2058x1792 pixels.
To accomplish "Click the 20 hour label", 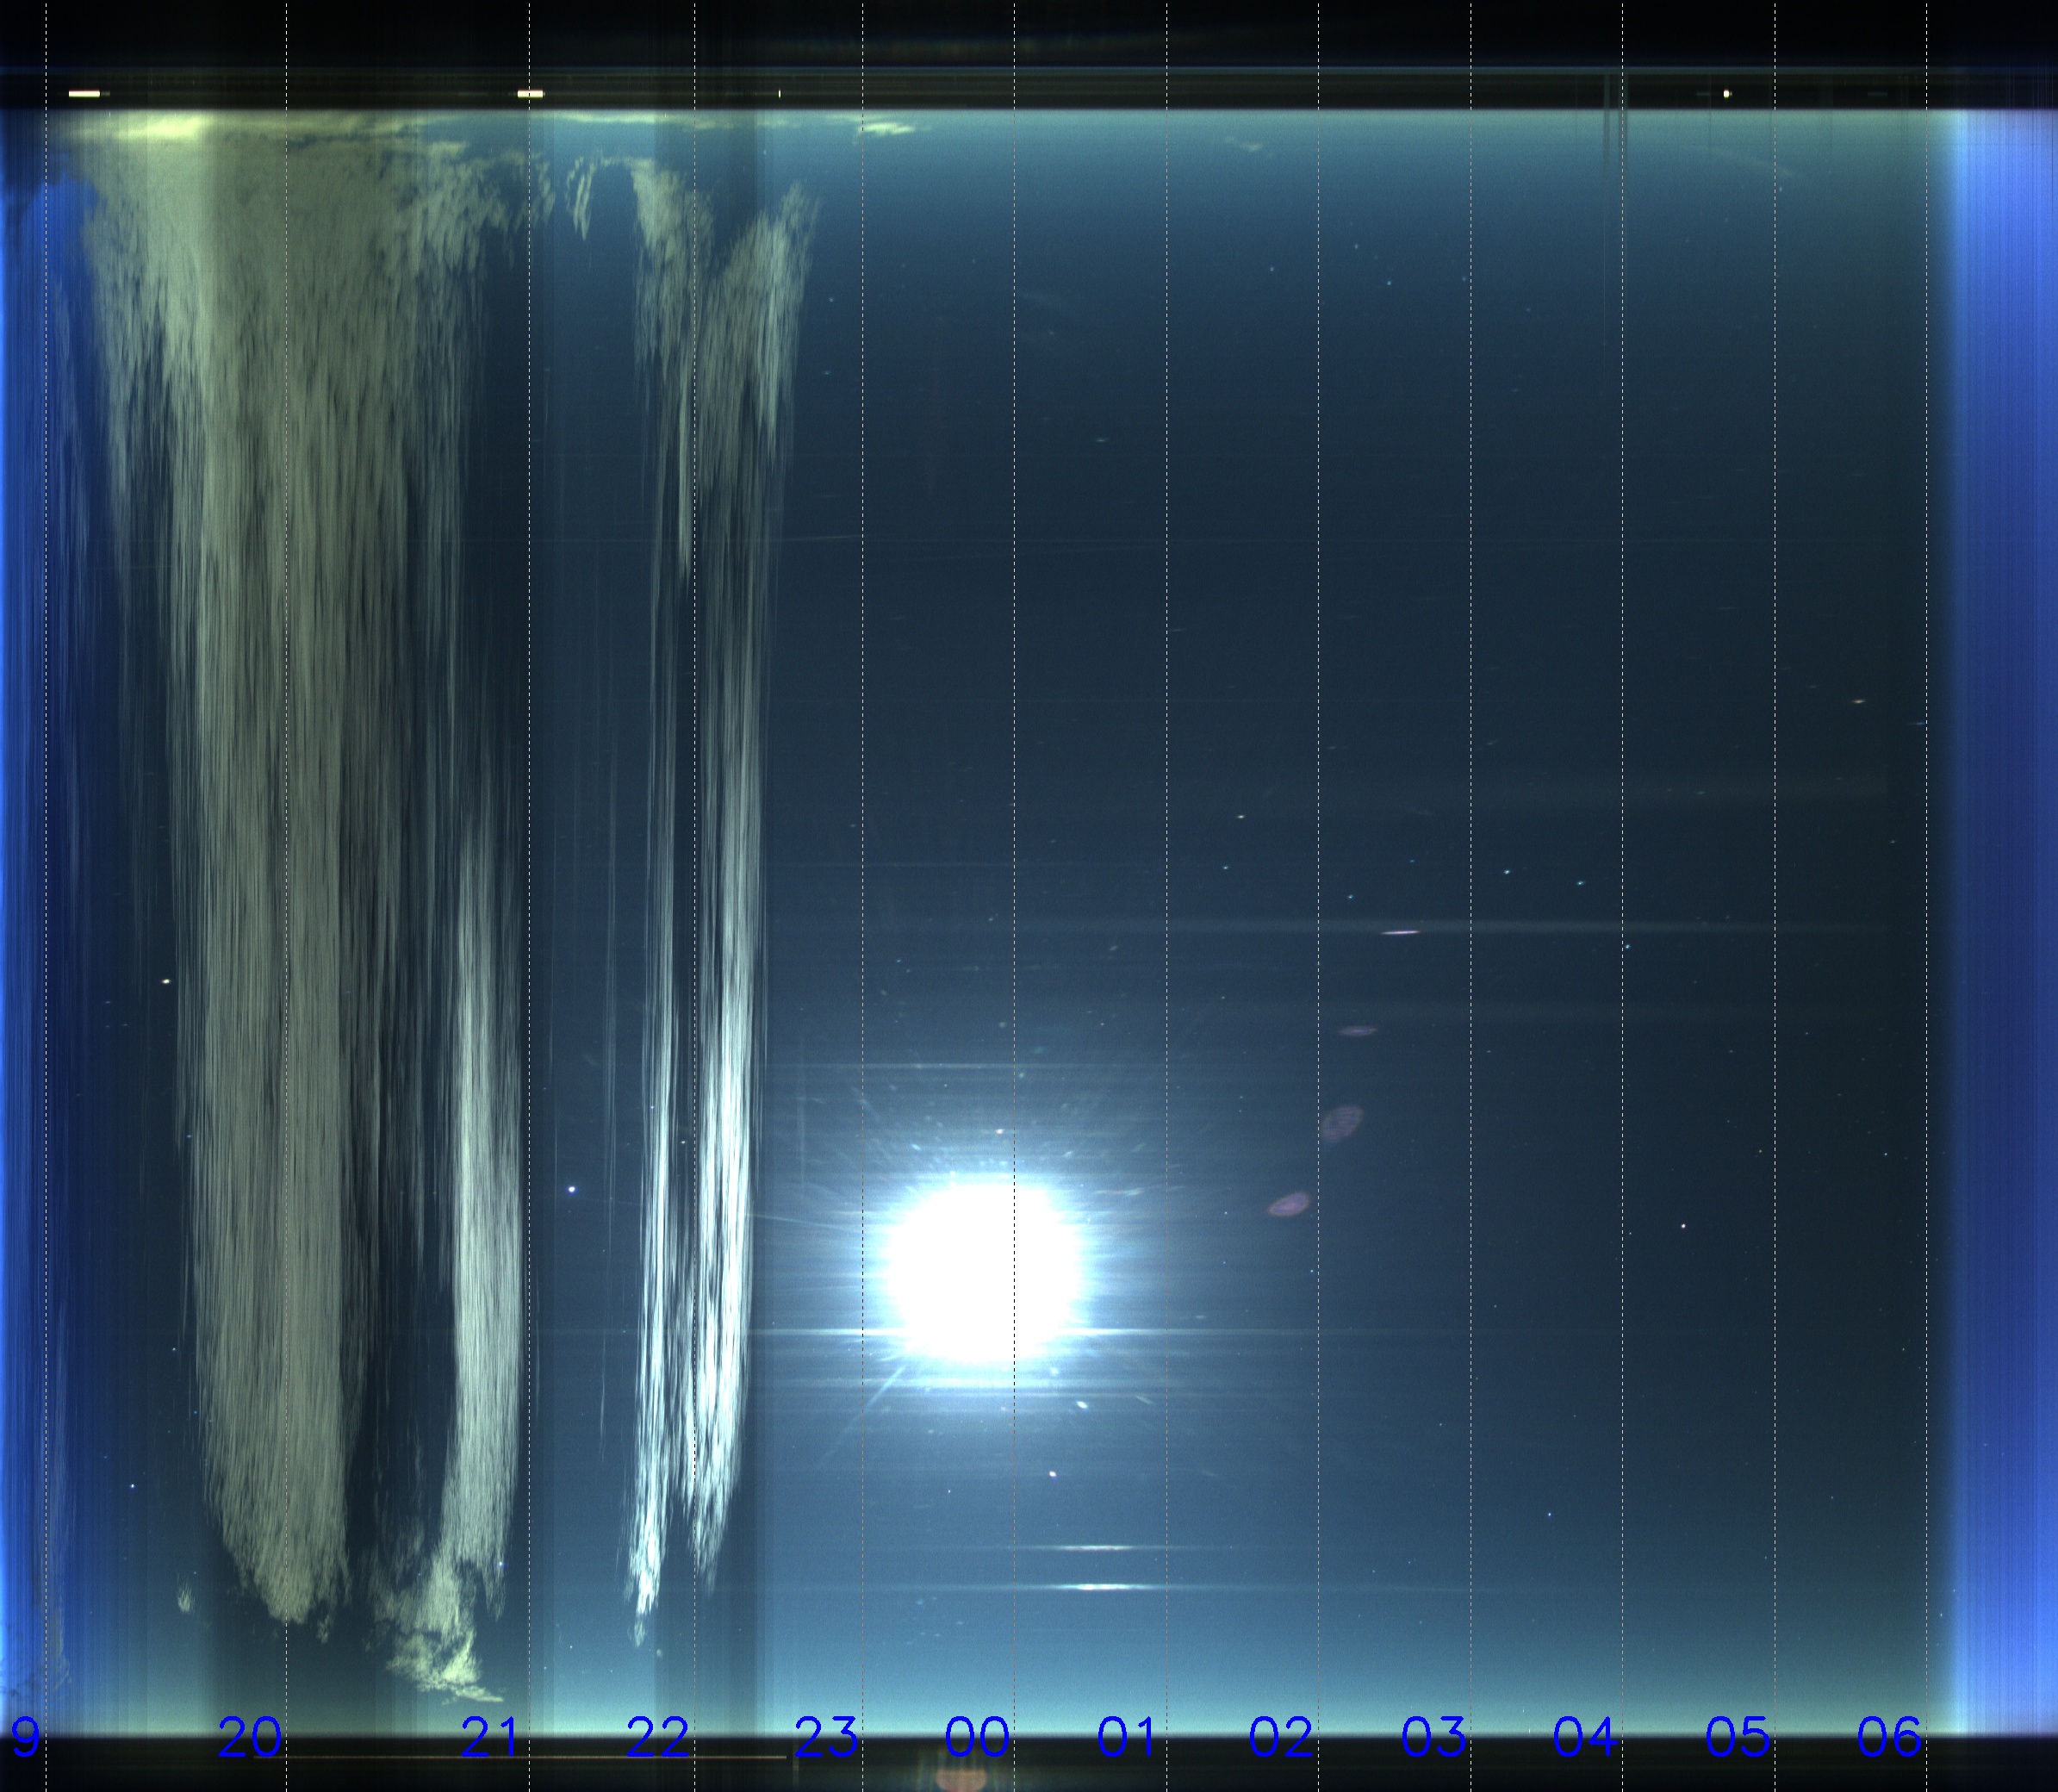I will [x=249, y=1737].
